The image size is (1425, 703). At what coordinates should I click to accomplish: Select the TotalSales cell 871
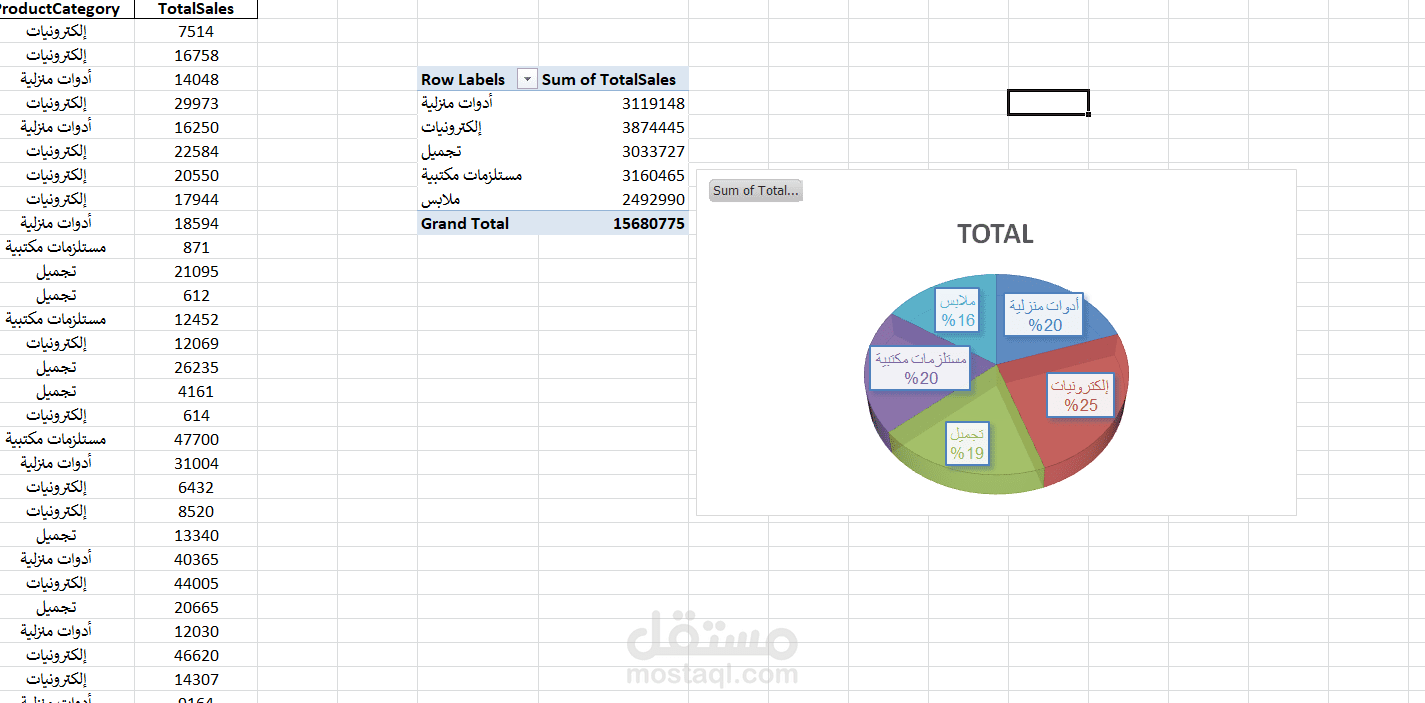[x=196, y=247]
